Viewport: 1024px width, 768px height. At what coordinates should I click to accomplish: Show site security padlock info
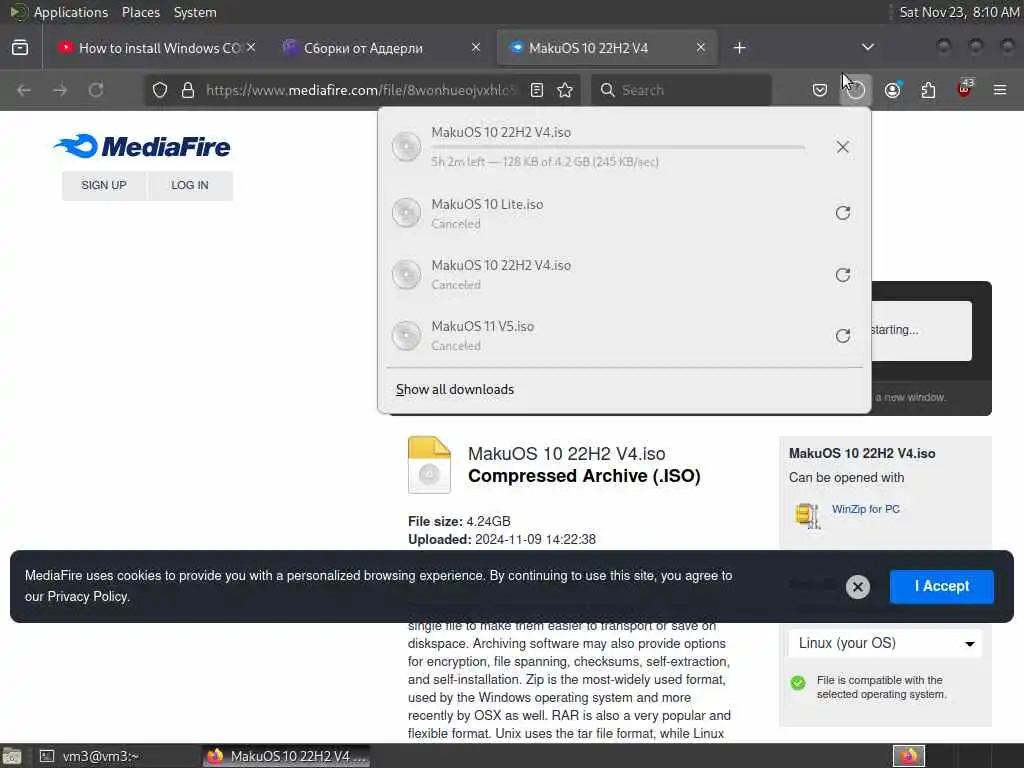tap(188, 90)
